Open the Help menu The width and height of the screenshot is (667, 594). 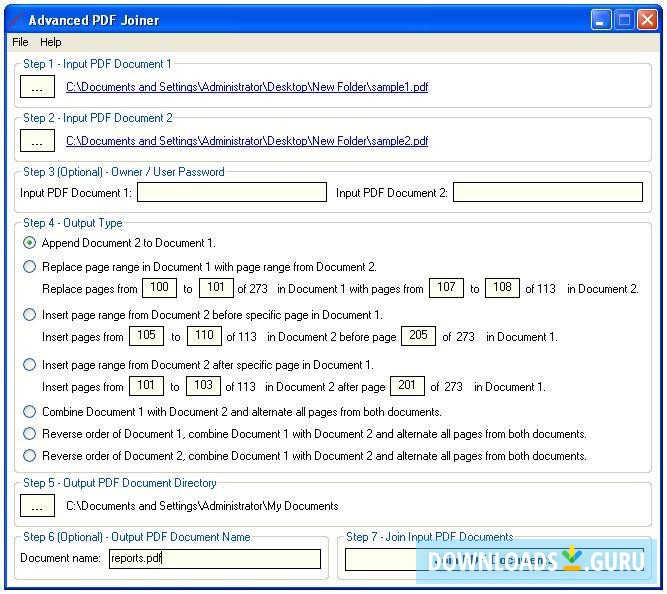point(51,42)
